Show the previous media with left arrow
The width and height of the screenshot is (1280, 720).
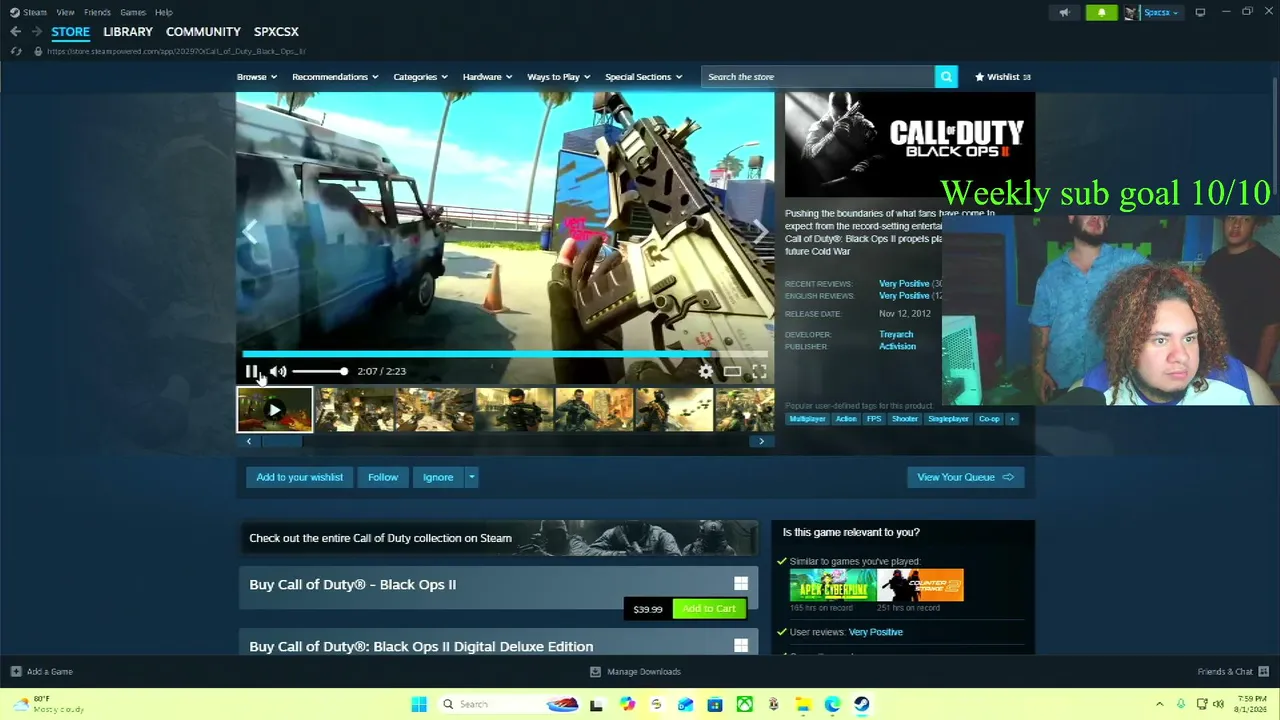pyautogui.click(x=250, y=232)
